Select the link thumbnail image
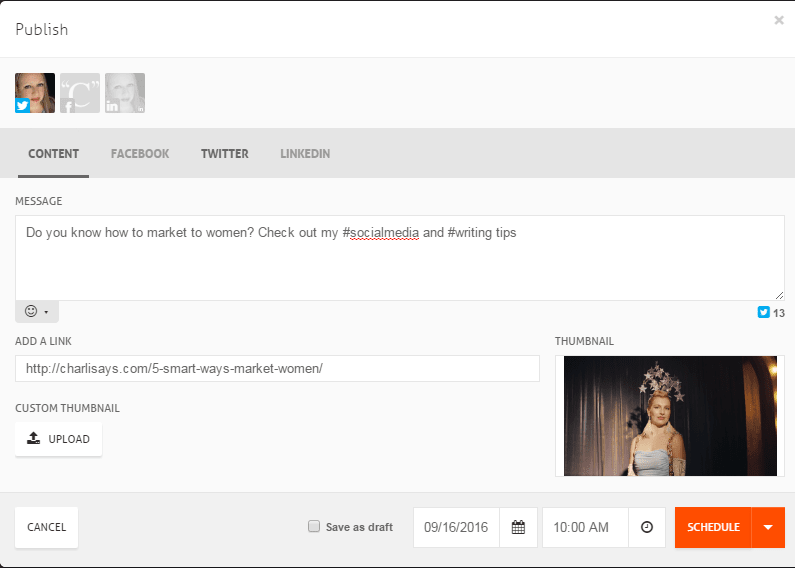The image size is (795, 568). pos(670,416)
